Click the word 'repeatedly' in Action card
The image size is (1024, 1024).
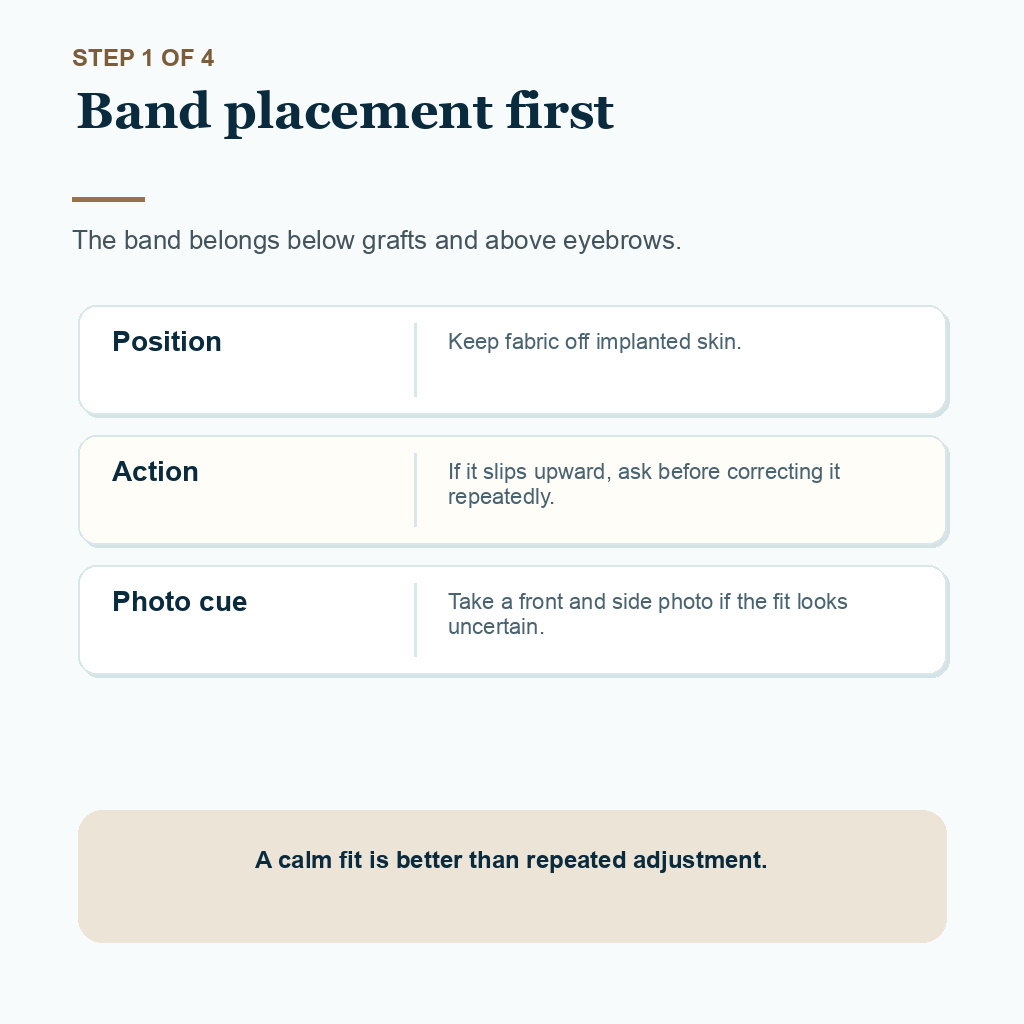point(500,497)
